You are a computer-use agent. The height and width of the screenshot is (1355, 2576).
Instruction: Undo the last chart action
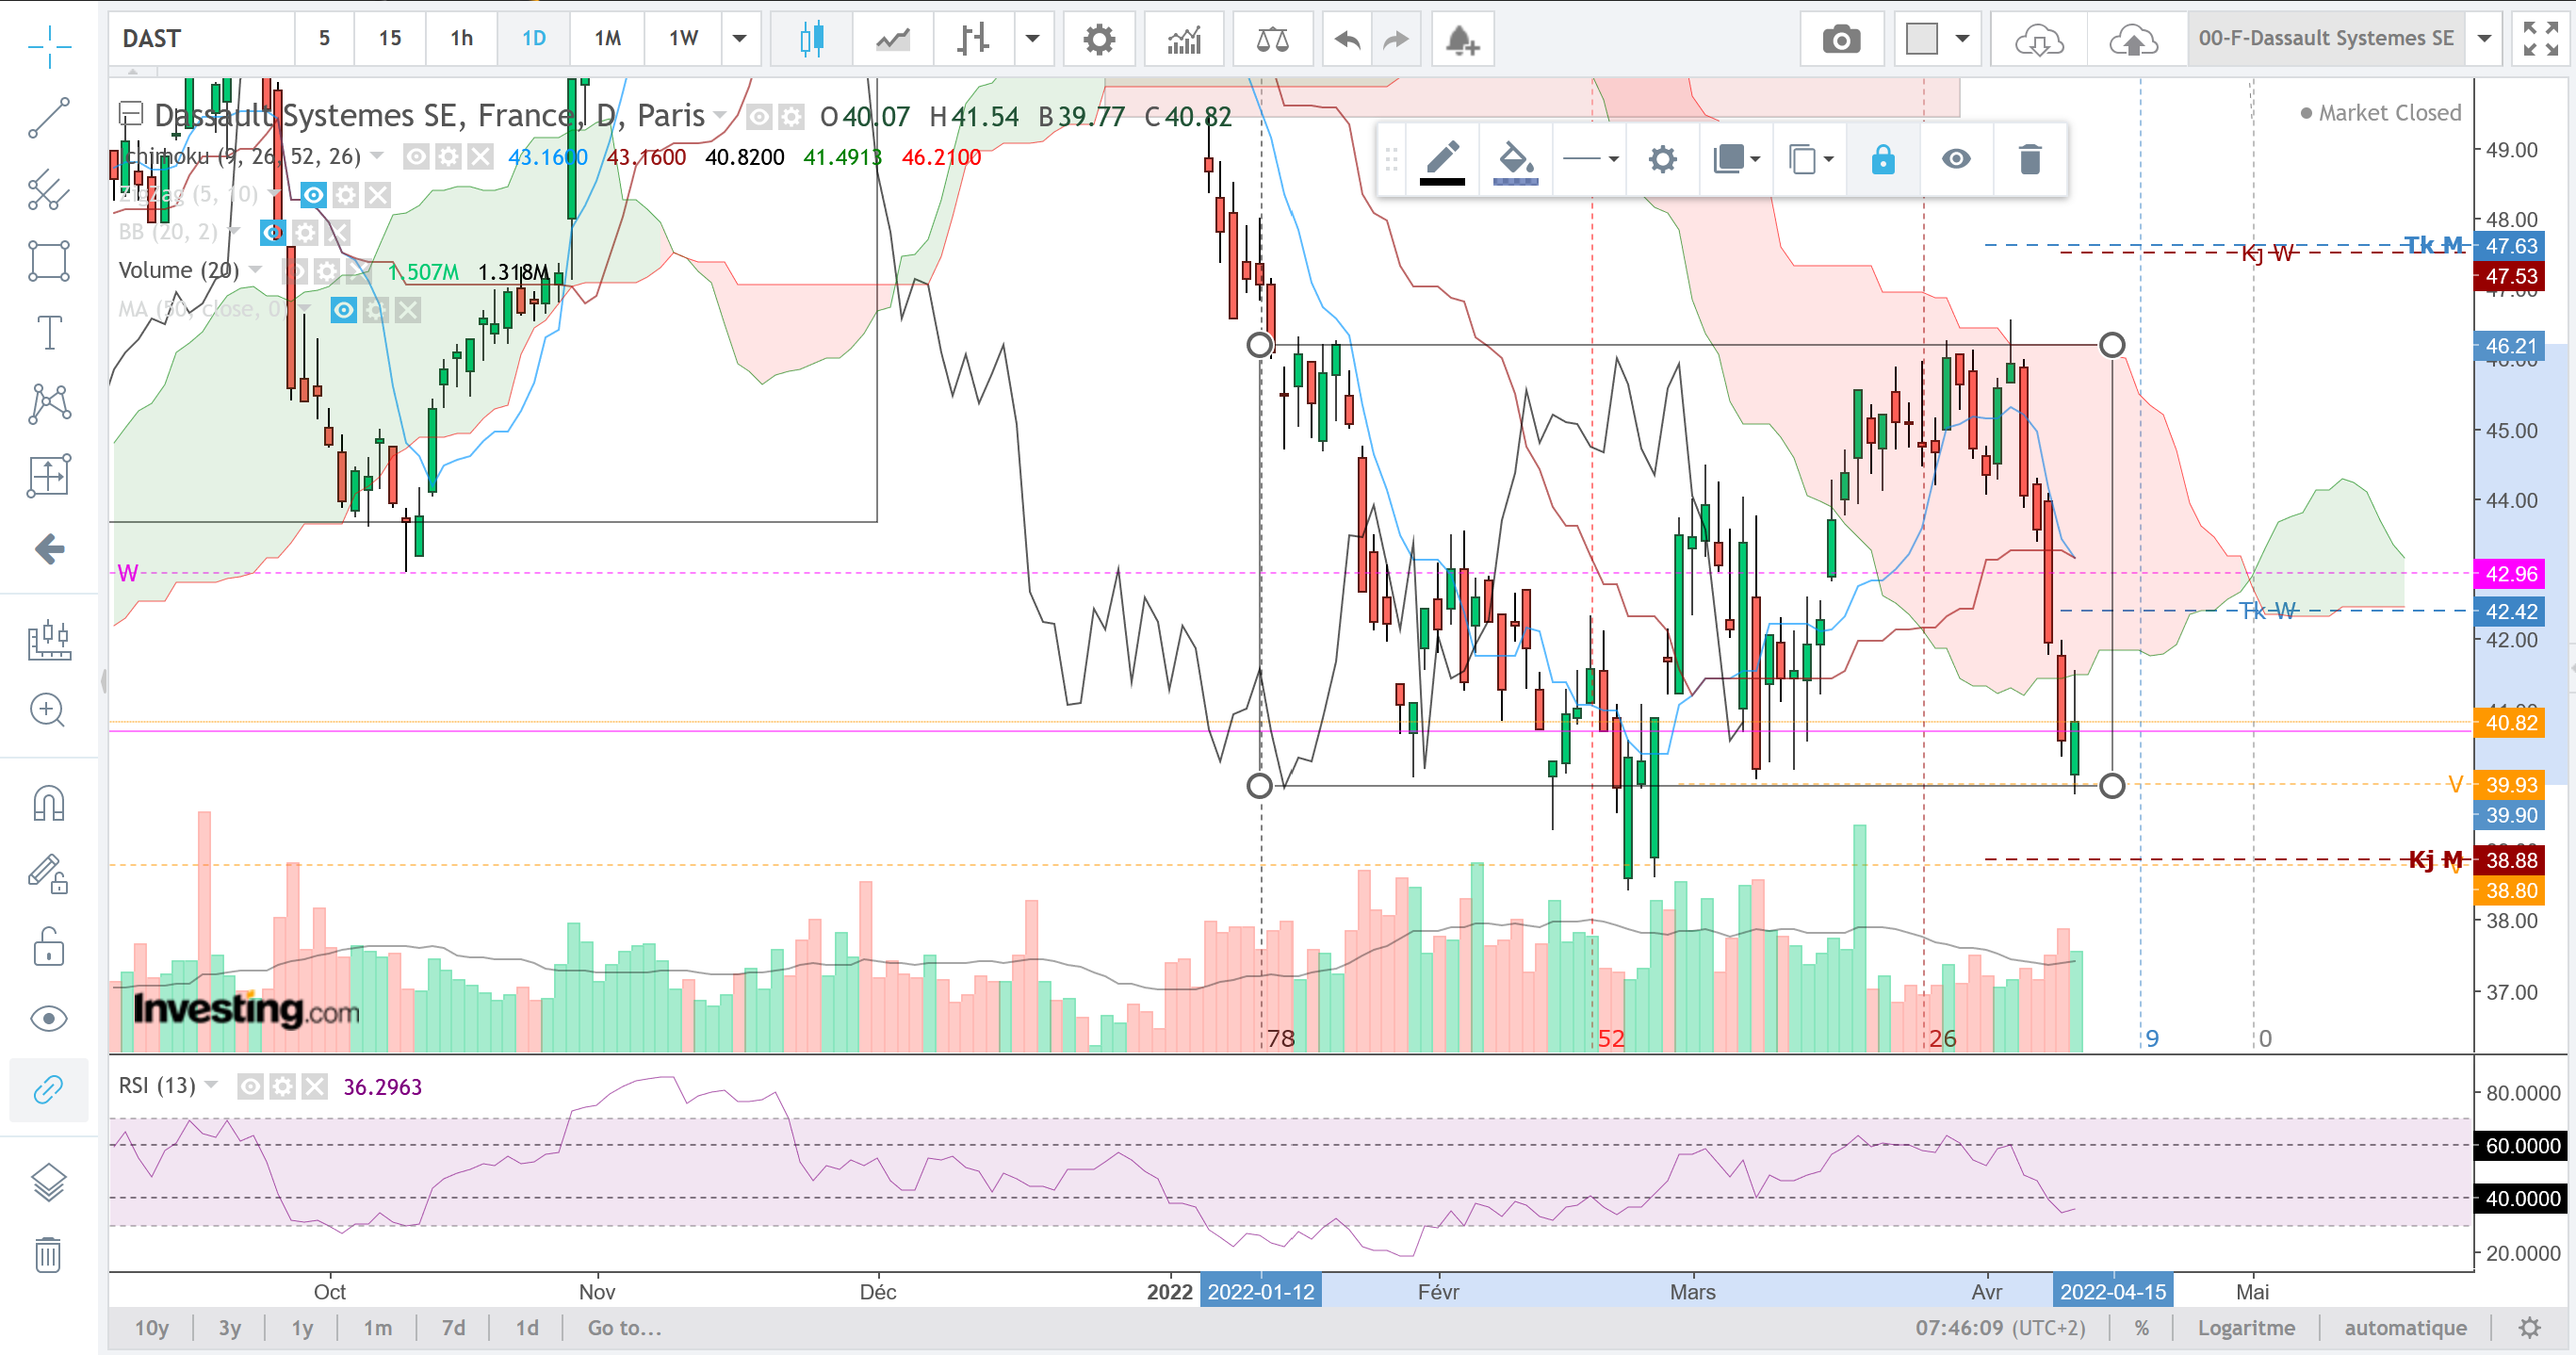click(1347, 40)
